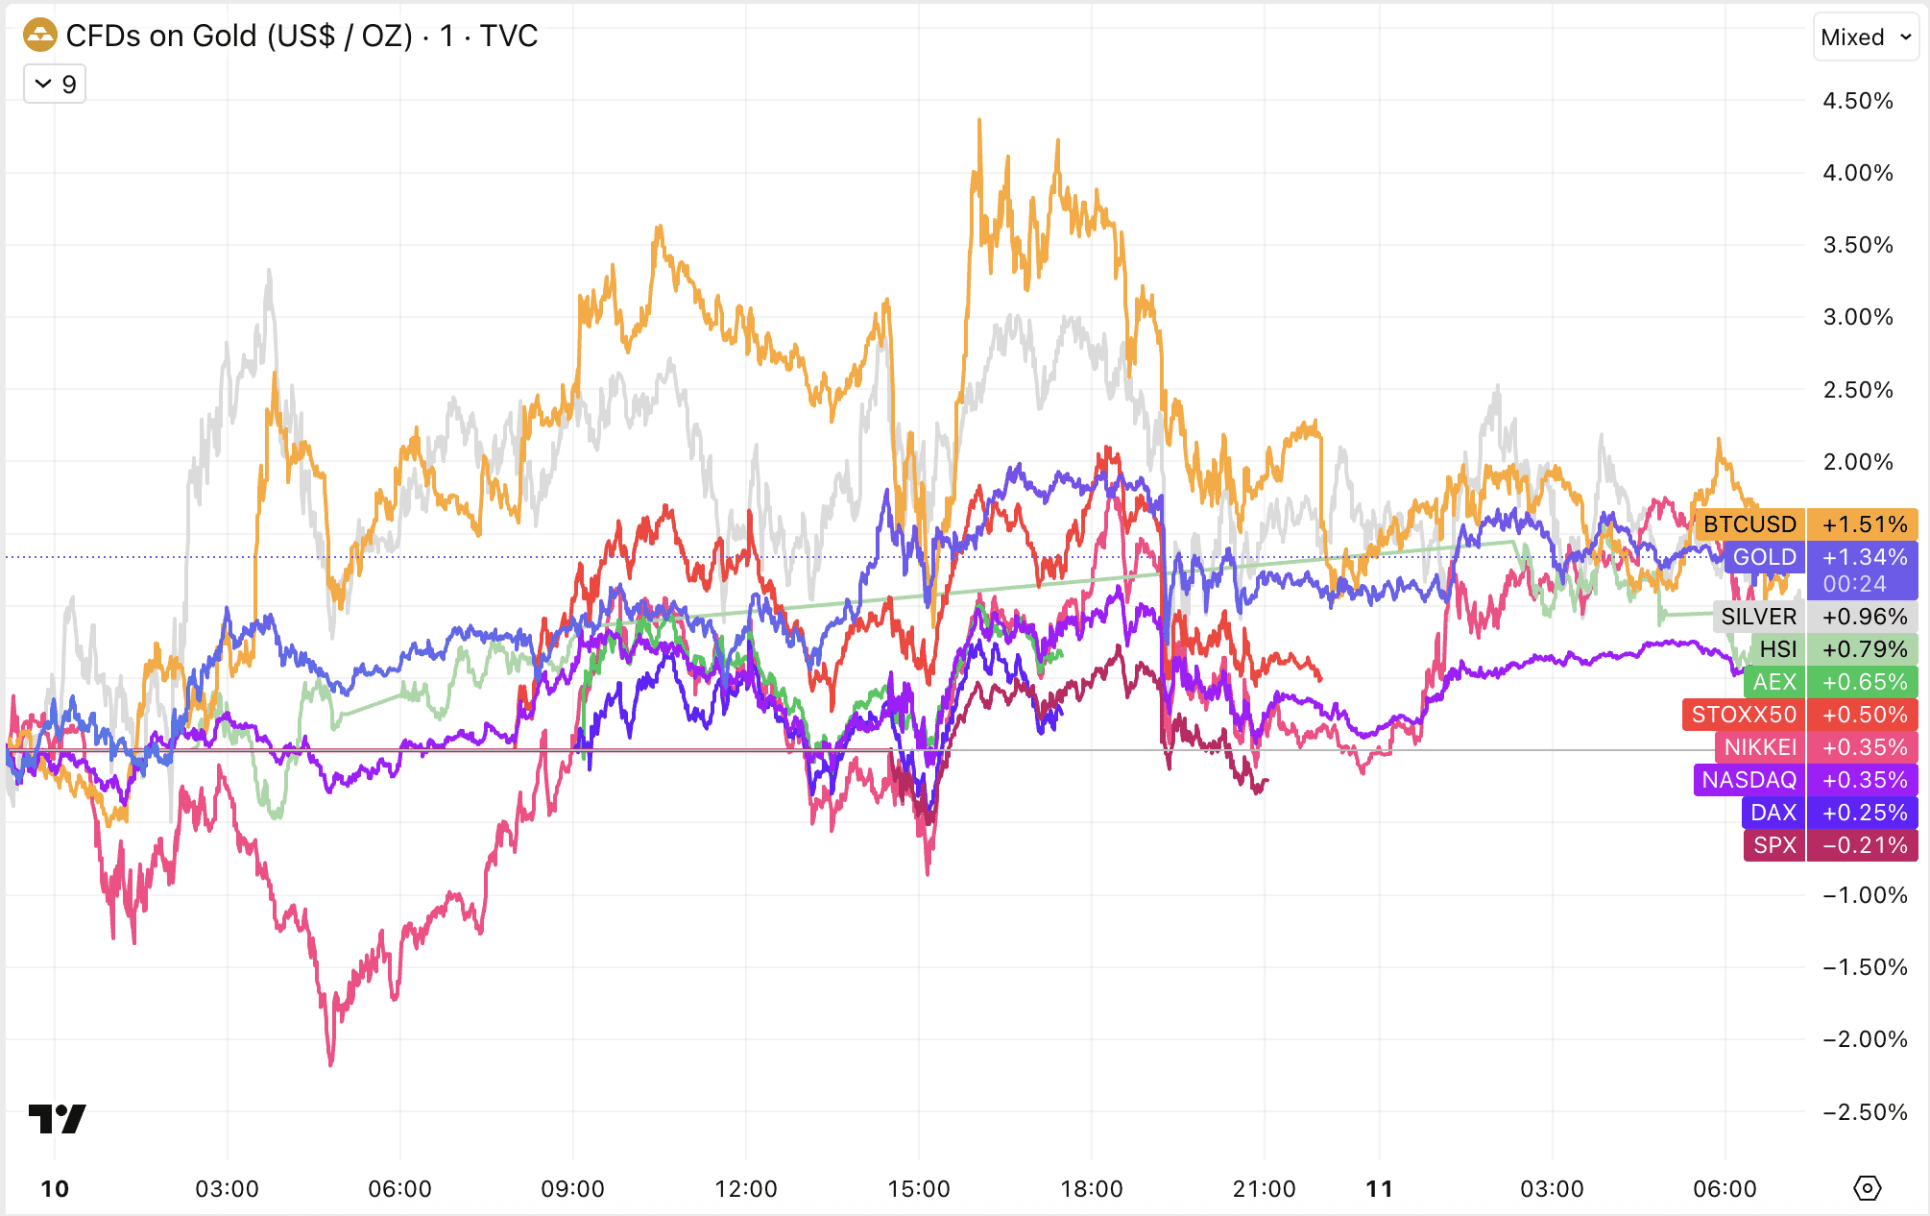This screenshot has height=1216, width=1930.
Task: Click the day 11 date marker
Action: click(x=1379, y=1189)
